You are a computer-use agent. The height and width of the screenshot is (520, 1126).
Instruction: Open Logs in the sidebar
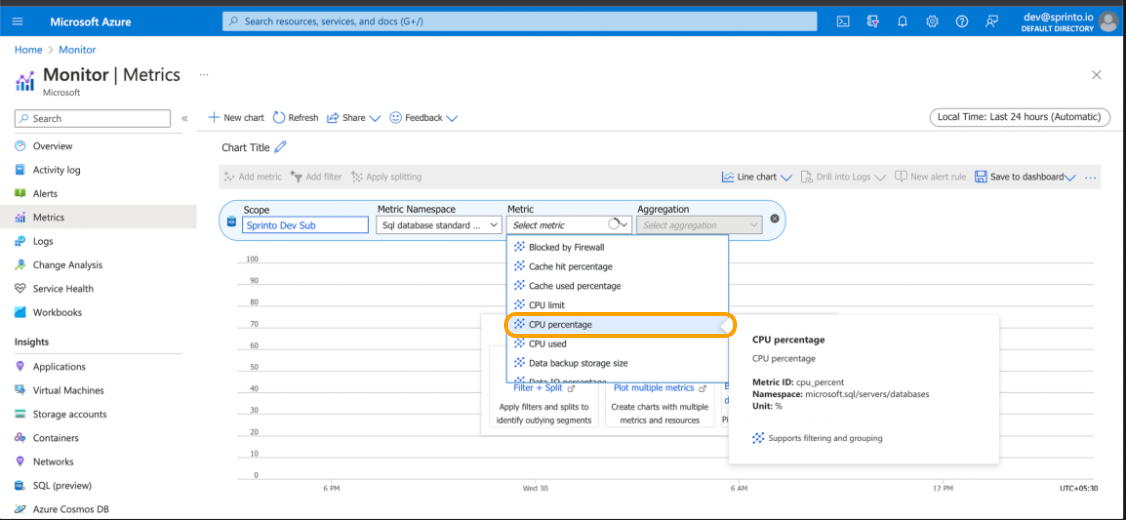click(x=43, y=241)
